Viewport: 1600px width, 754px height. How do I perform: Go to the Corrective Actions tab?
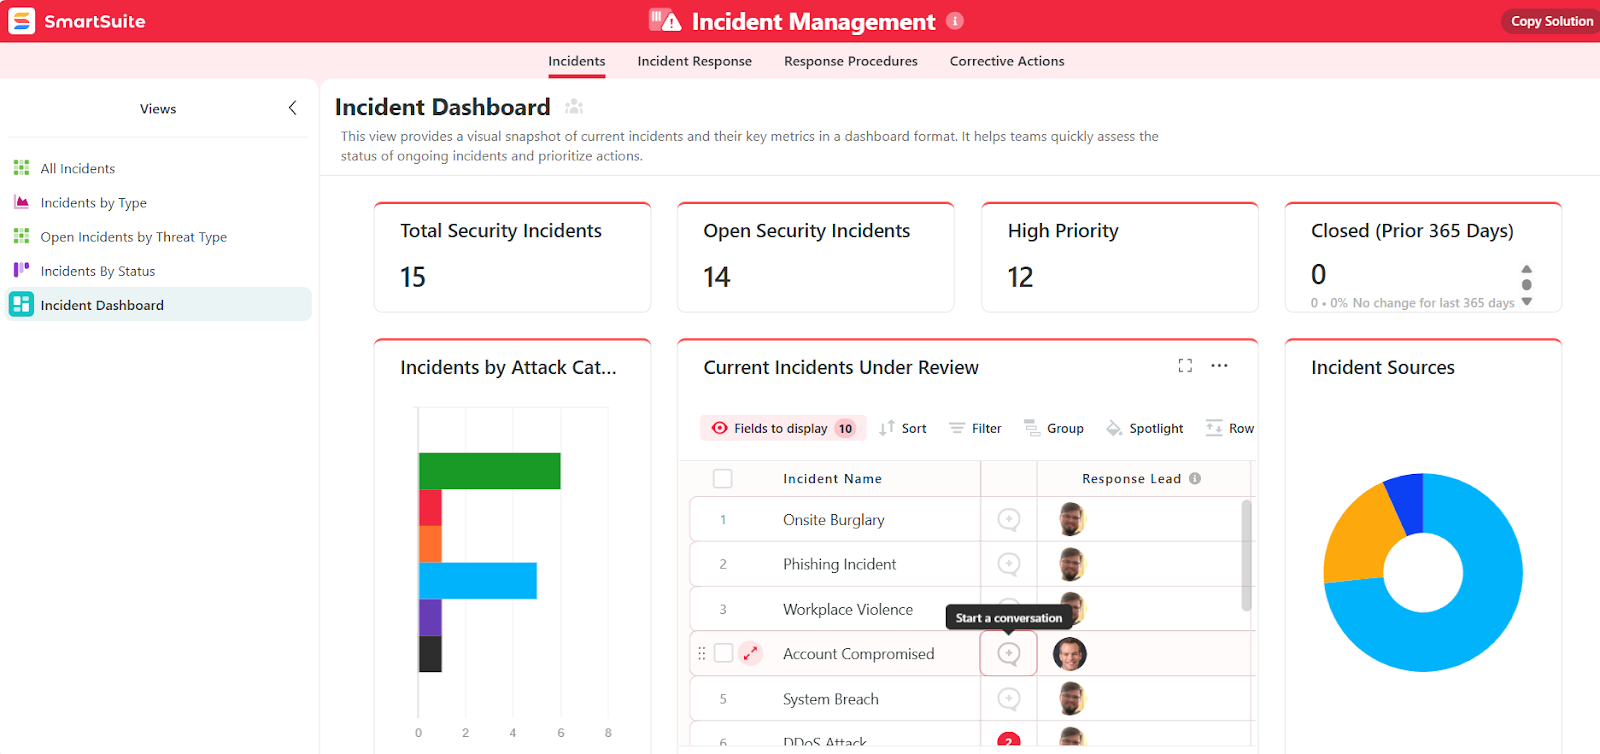(1006, 61)
